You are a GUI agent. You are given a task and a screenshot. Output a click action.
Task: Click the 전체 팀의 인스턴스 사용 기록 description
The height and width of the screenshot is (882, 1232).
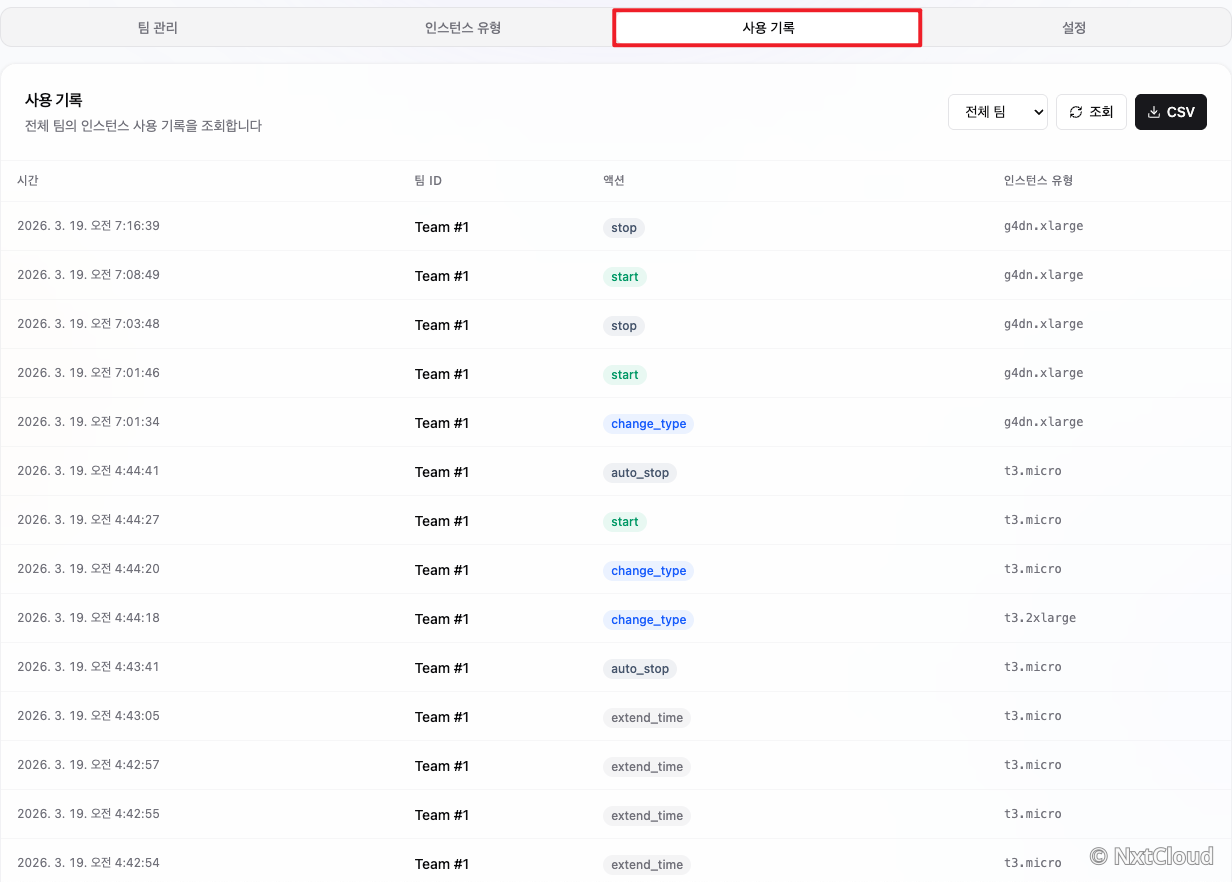tap(143, 126)
